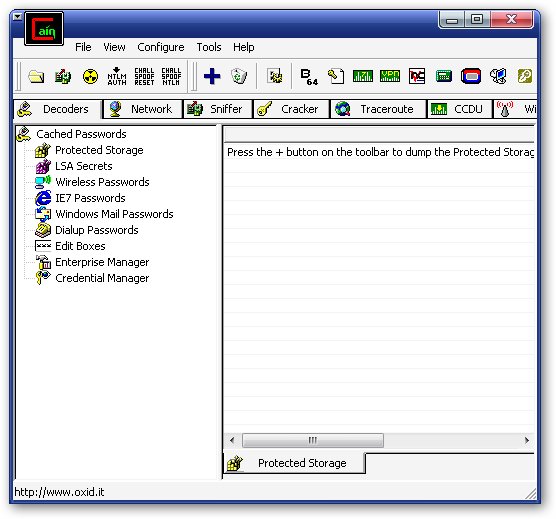Click the horizontal scrollbar thumb
556x519 pixels.
pyautogui.click(x=312, y=440)
